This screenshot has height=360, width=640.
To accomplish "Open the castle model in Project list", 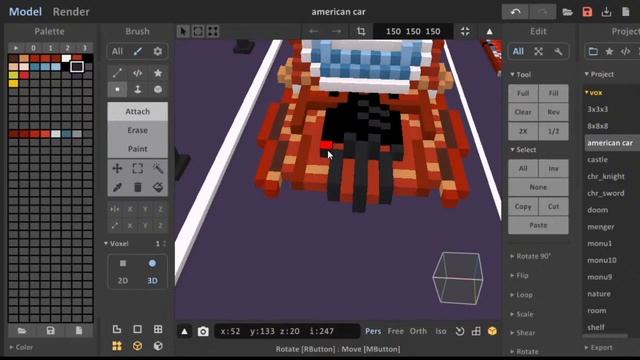I will click(x=598, y=160).
